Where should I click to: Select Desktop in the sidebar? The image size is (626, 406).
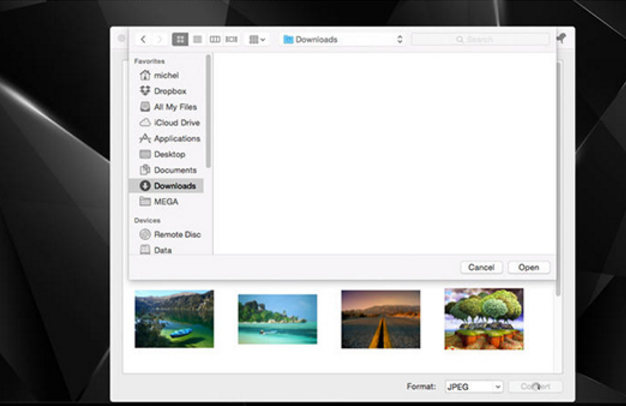click(166, 154)
